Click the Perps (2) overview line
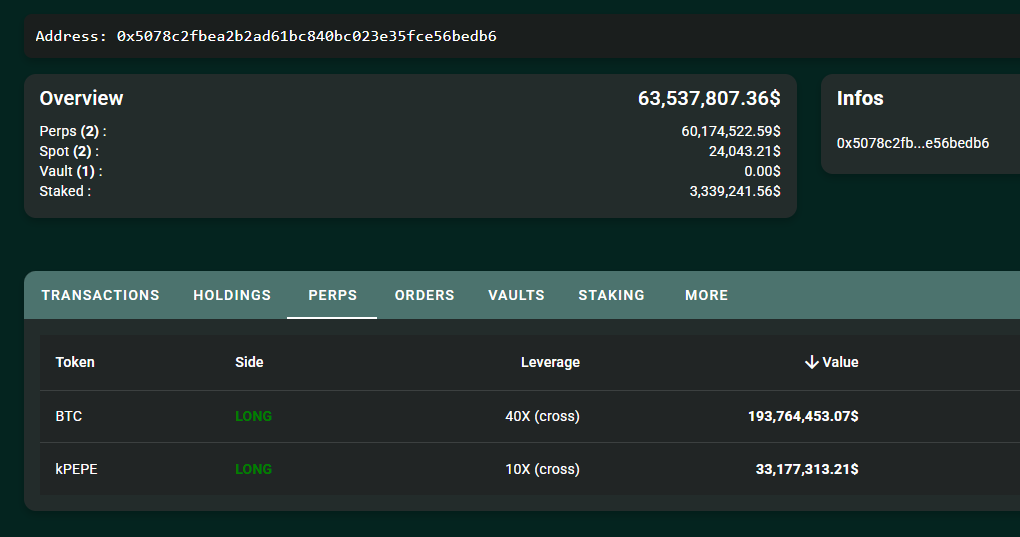The width and height of the screenshot is (1020, 537). pos(410,131)
